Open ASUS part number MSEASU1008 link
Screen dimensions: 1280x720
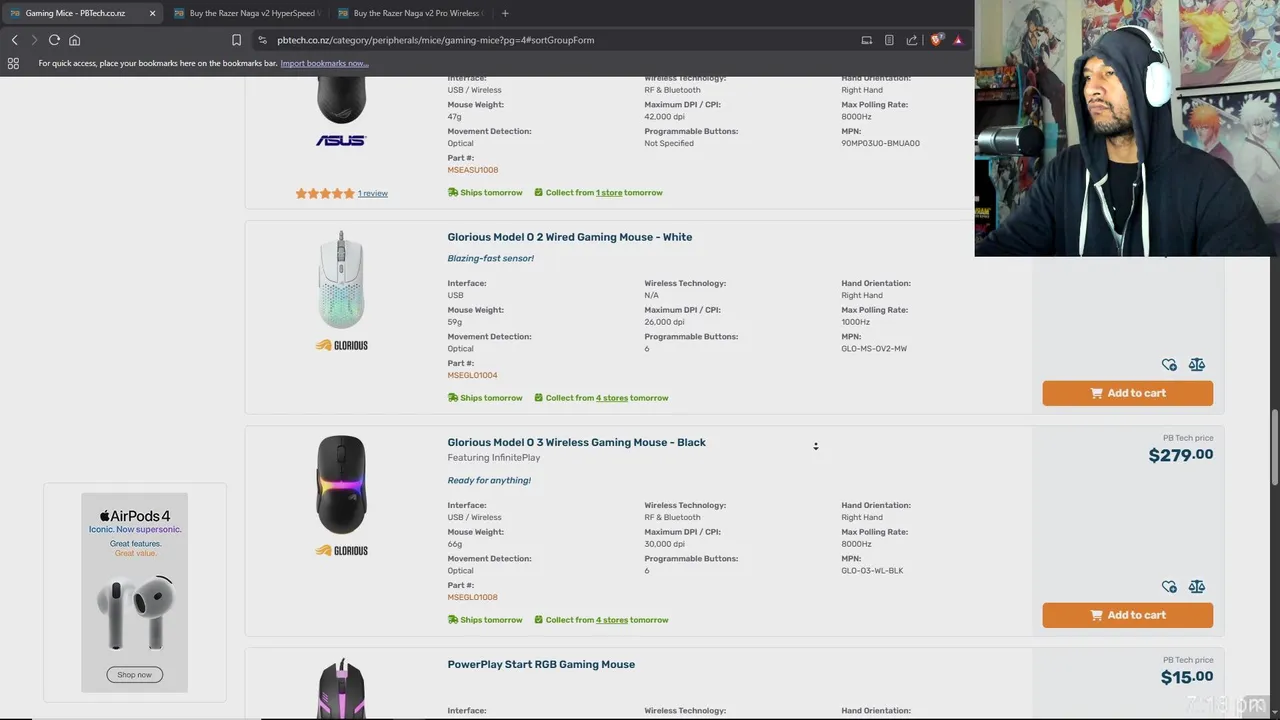(472, 170)
